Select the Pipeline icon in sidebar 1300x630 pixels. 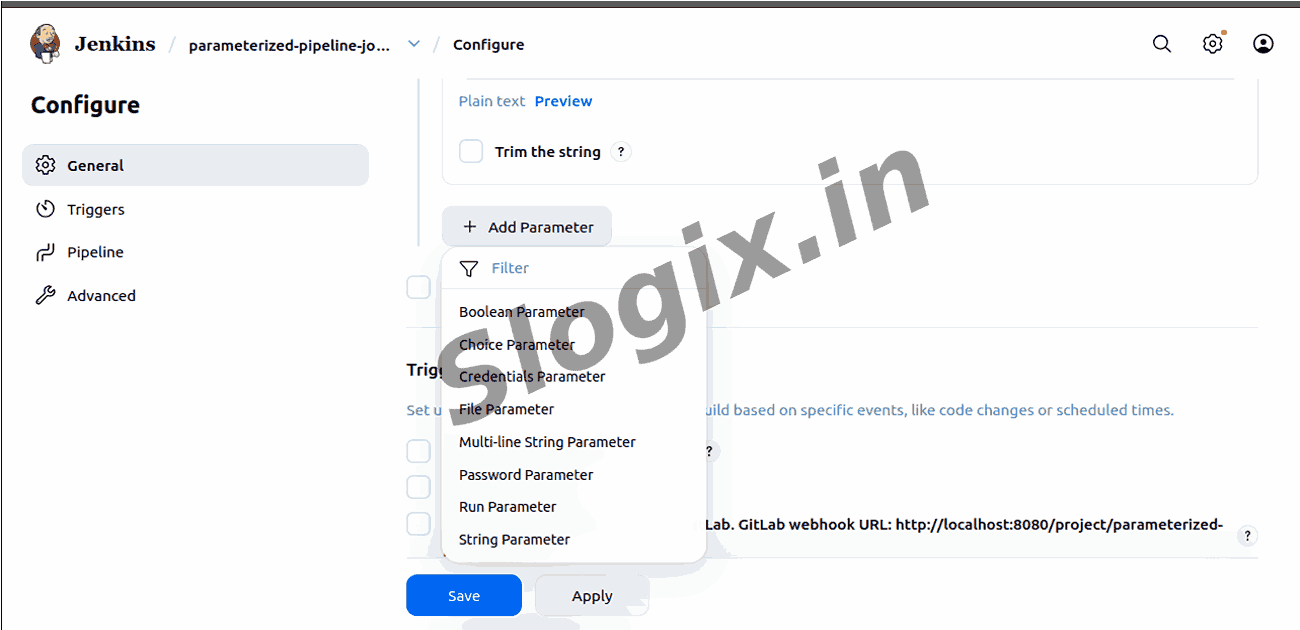point(45,252)
